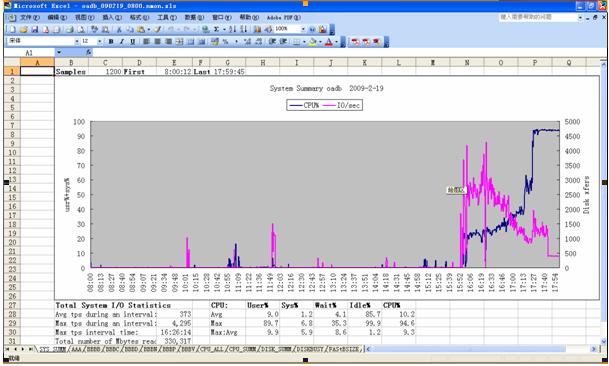
Task: Click the column H header
Action: [263, 63]
